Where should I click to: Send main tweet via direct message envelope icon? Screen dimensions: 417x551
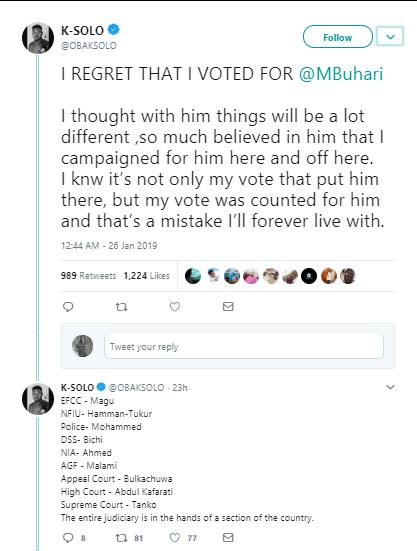coord(228,306)
